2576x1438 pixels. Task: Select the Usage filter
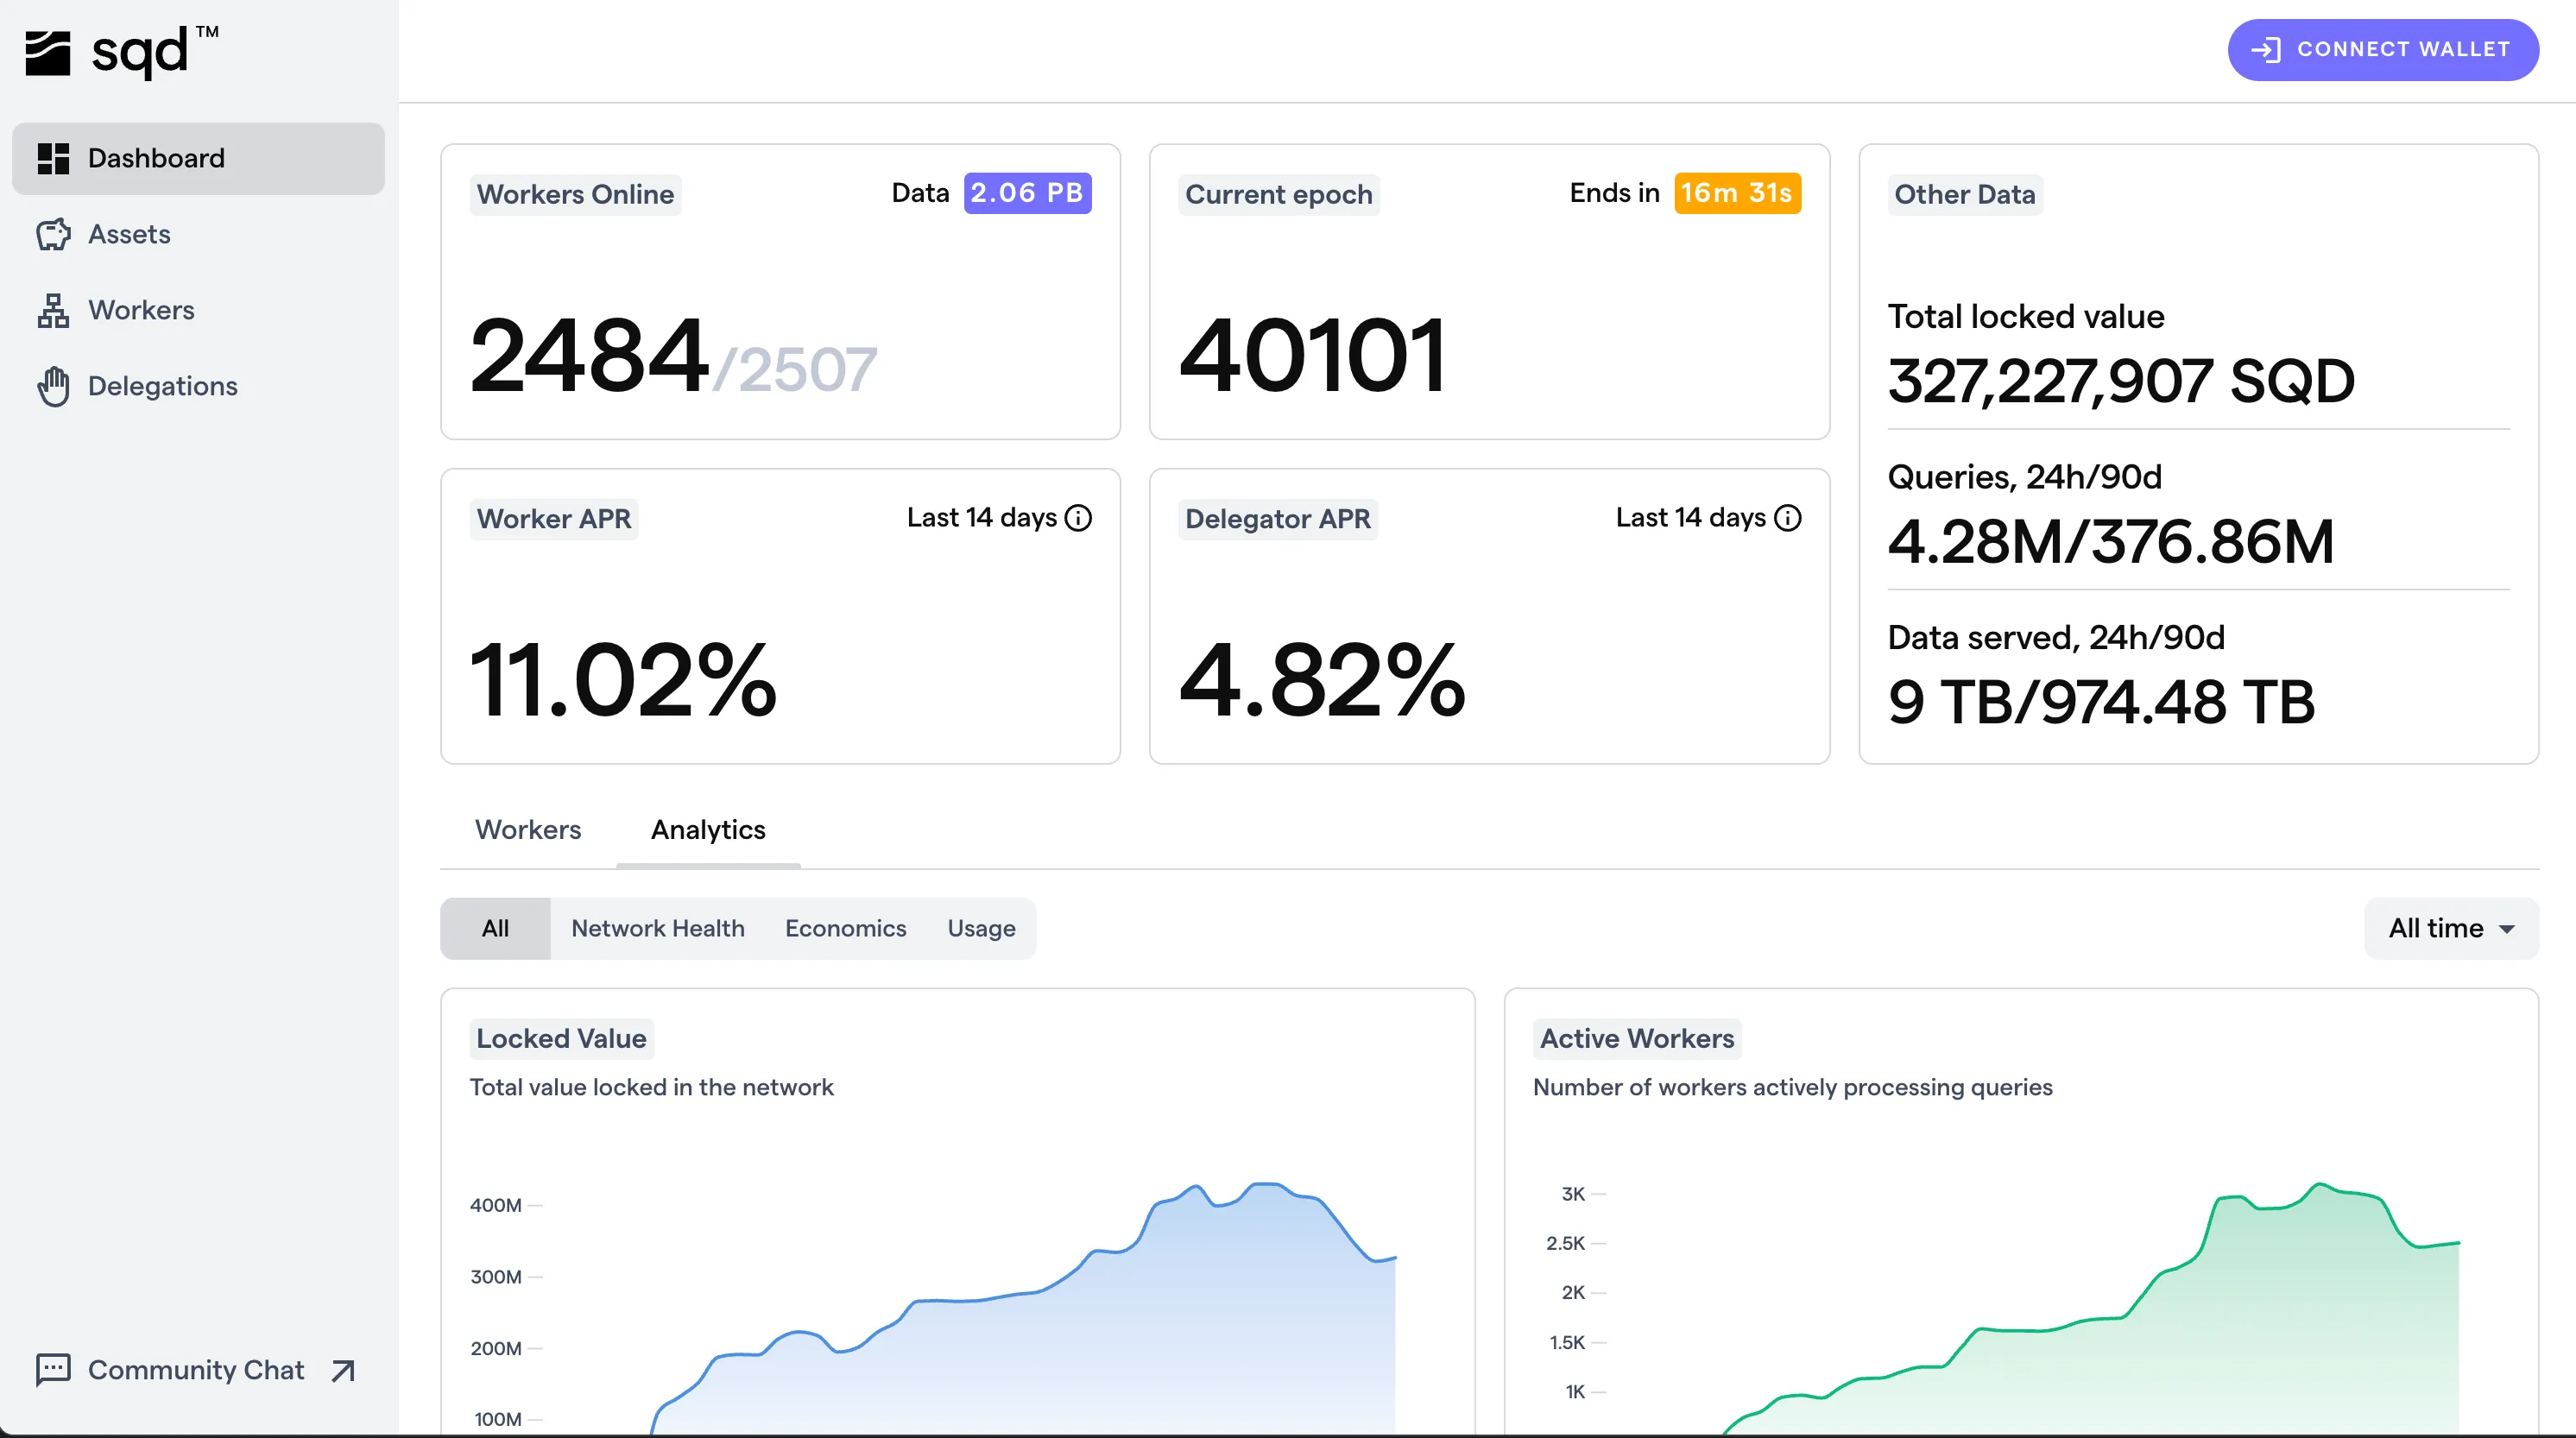981,928
